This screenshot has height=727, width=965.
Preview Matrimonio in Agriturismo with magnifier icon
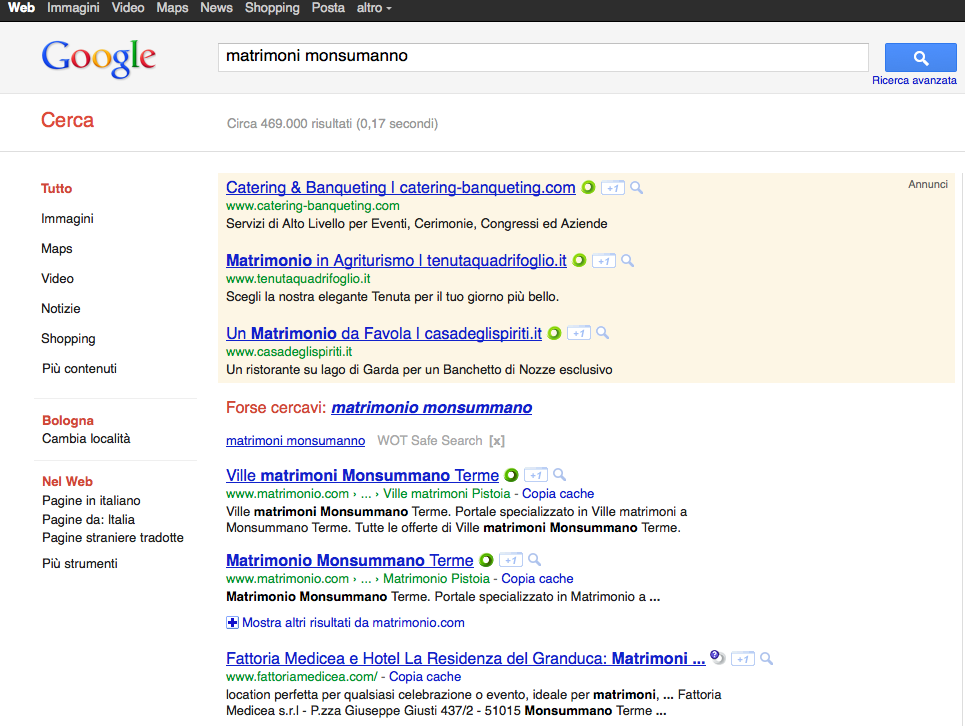point(627,261)
